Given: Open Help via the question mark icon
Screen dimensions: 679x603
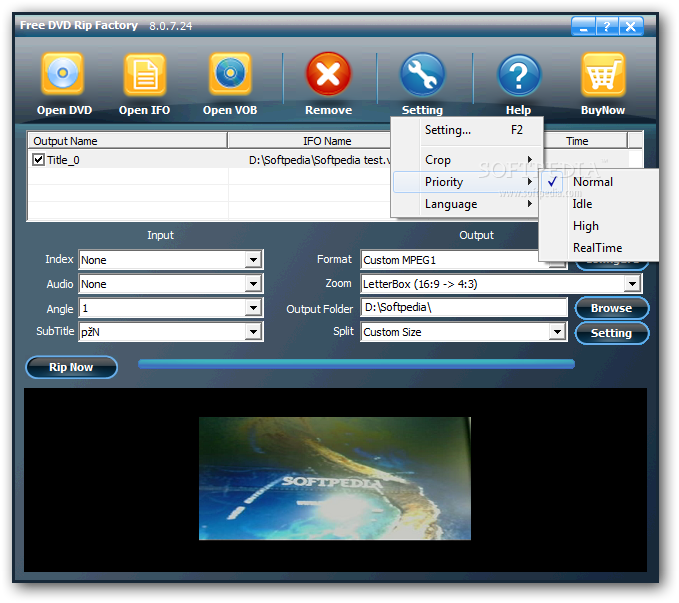Looking at the screenshot, I should pos(519,75).
